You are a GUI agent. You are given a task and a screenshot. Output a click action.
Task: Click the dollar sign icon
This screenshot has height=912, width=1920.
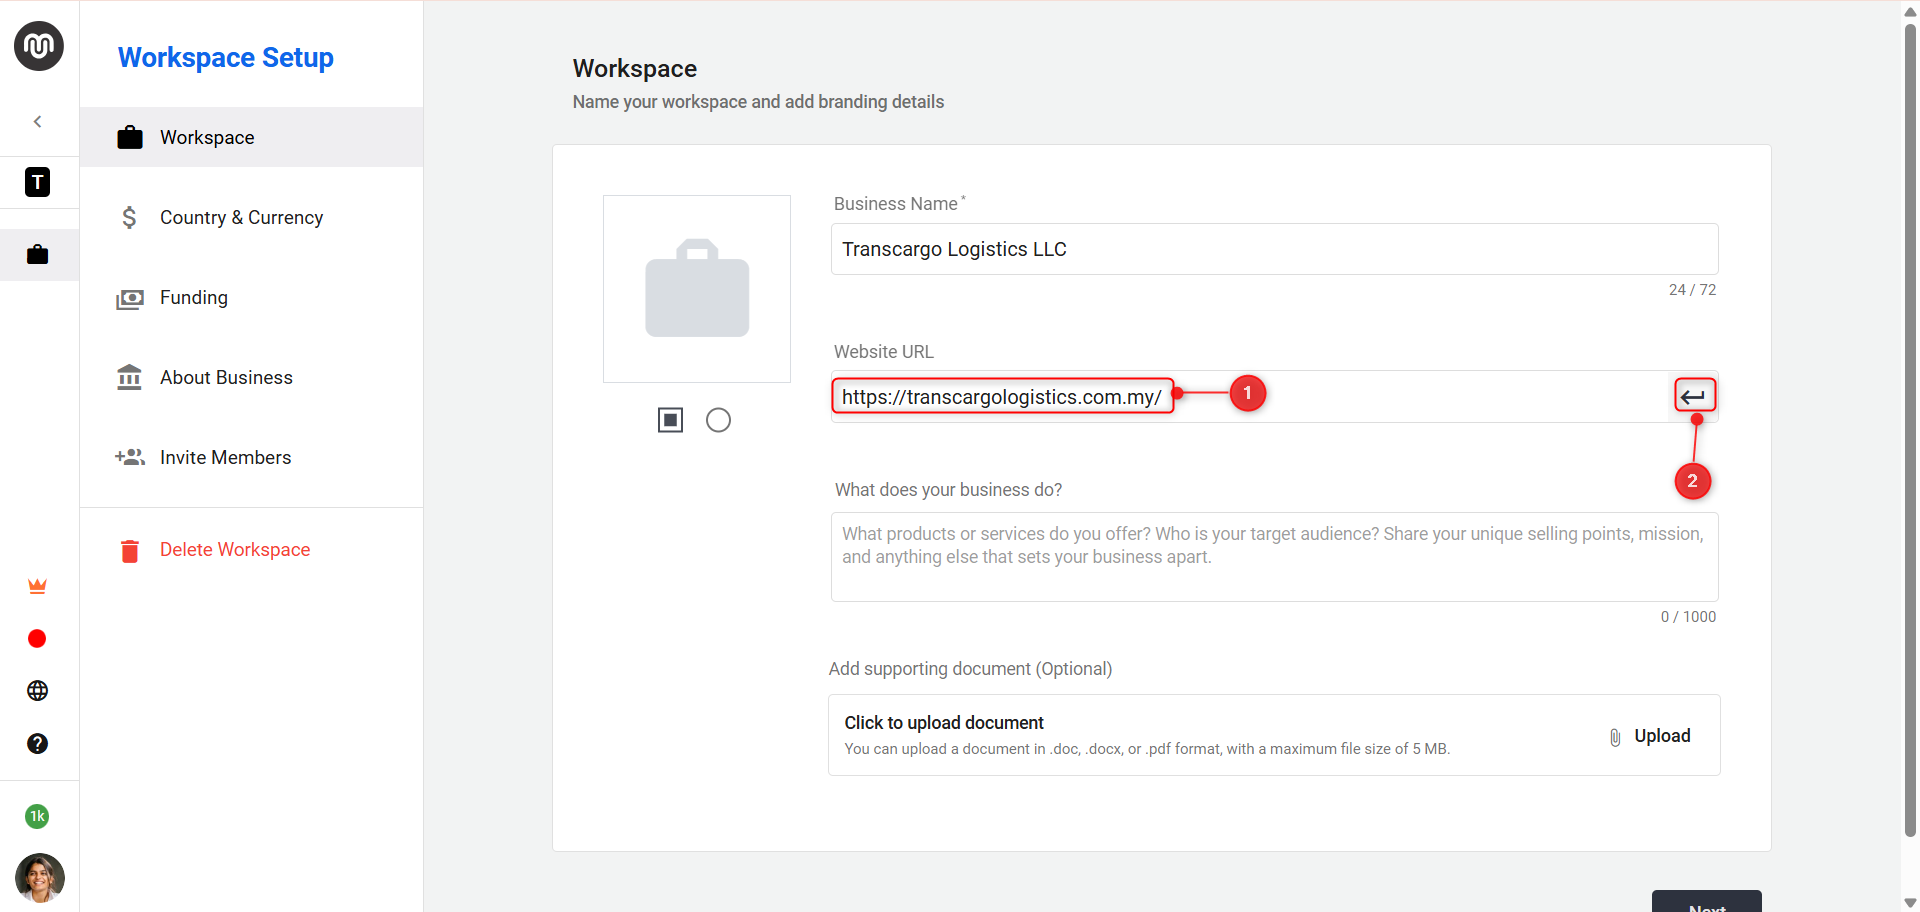tap(130, 217)
